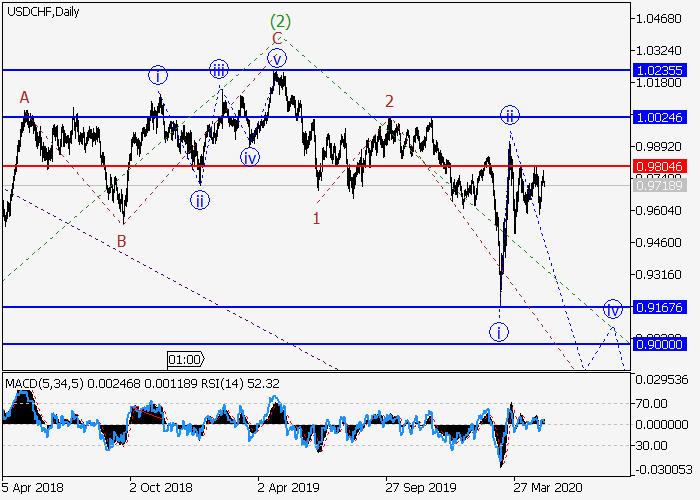This screenshot has height=500, width=700.
Task: Select the circled wave v marker
Action: [277, 57]
